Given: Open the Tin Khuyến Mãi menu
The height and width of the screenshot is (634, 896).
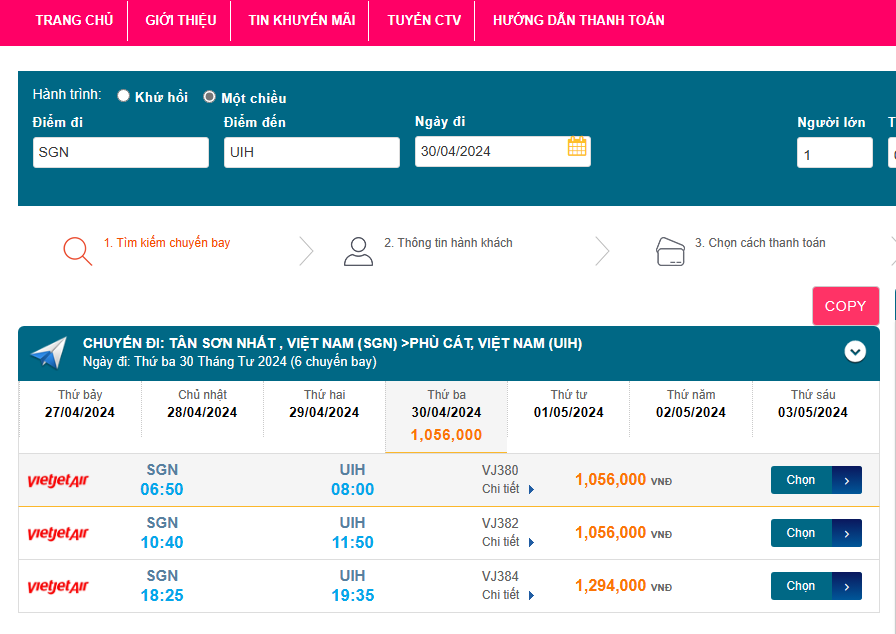Looking at the screenshot, I should 301,20.
